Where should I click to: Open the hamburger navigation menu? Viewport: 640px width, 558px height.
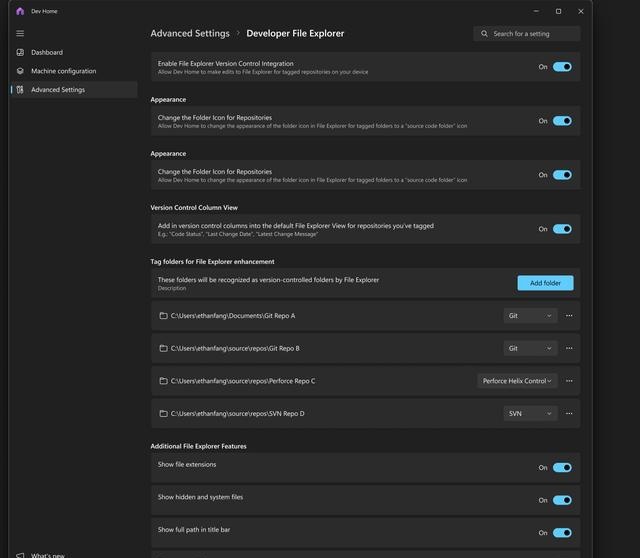tap(20, 33)
